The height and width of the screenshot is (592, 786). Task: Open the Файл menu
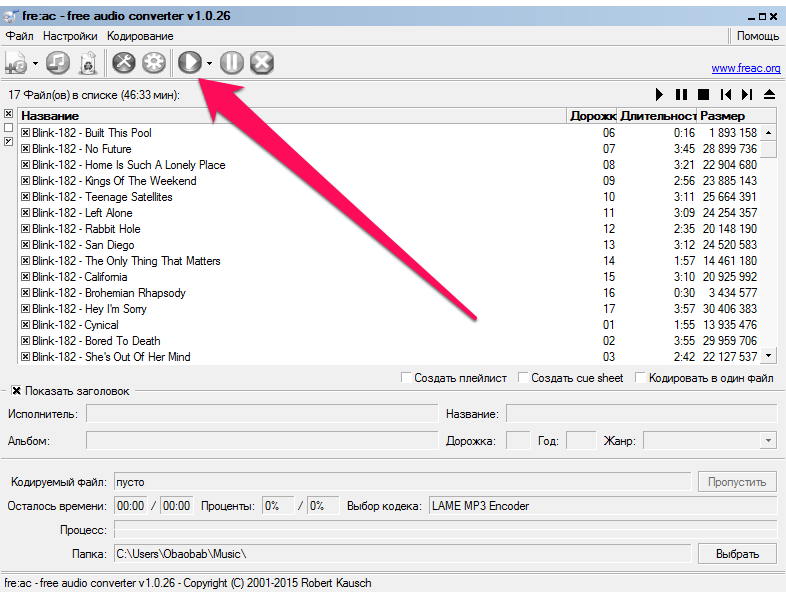coord(19,36)
